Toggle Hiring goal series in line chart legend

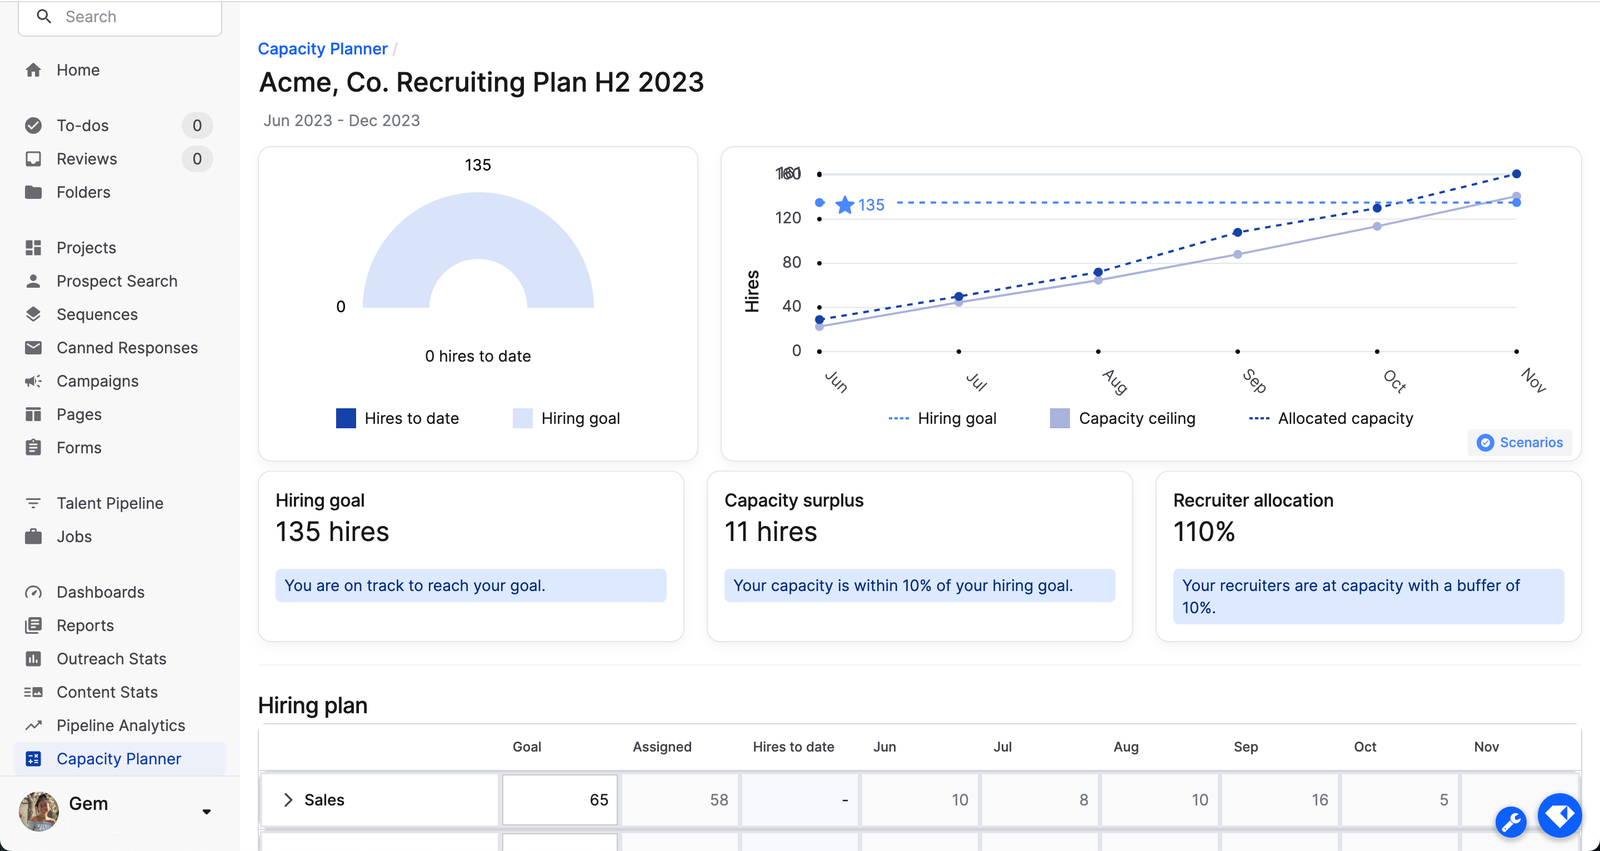click(942, 418)
